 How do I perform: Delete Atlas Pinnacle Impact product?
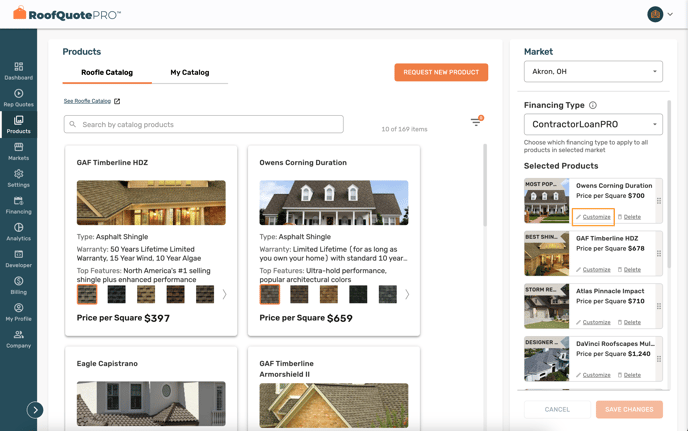629,322
